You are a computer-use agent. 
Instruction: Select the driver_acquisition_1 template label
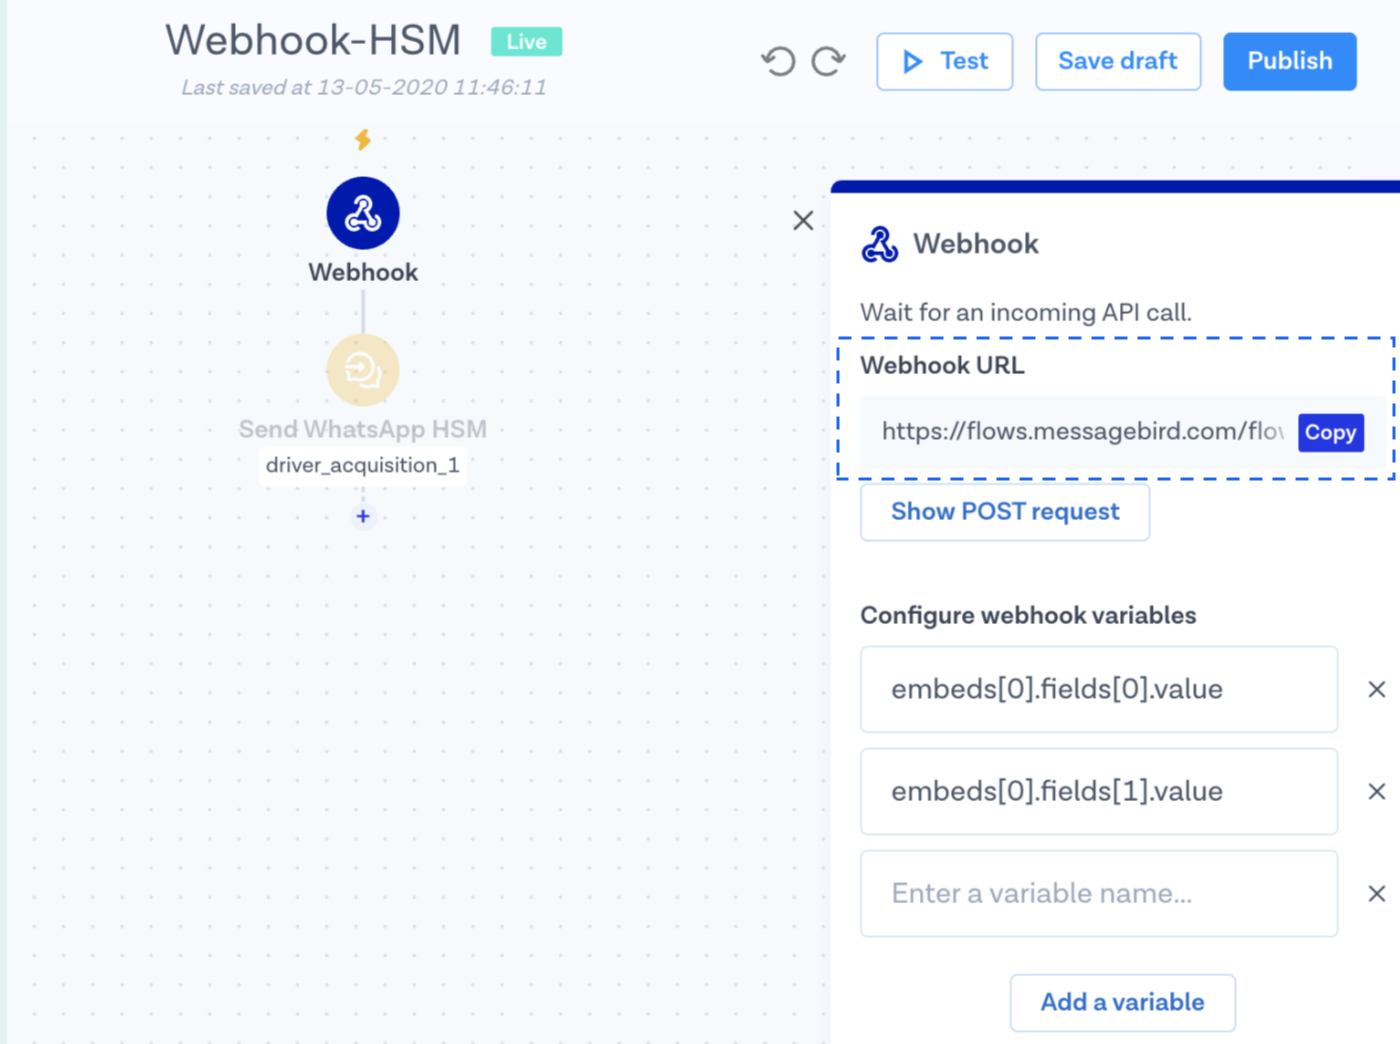[362, 466]
